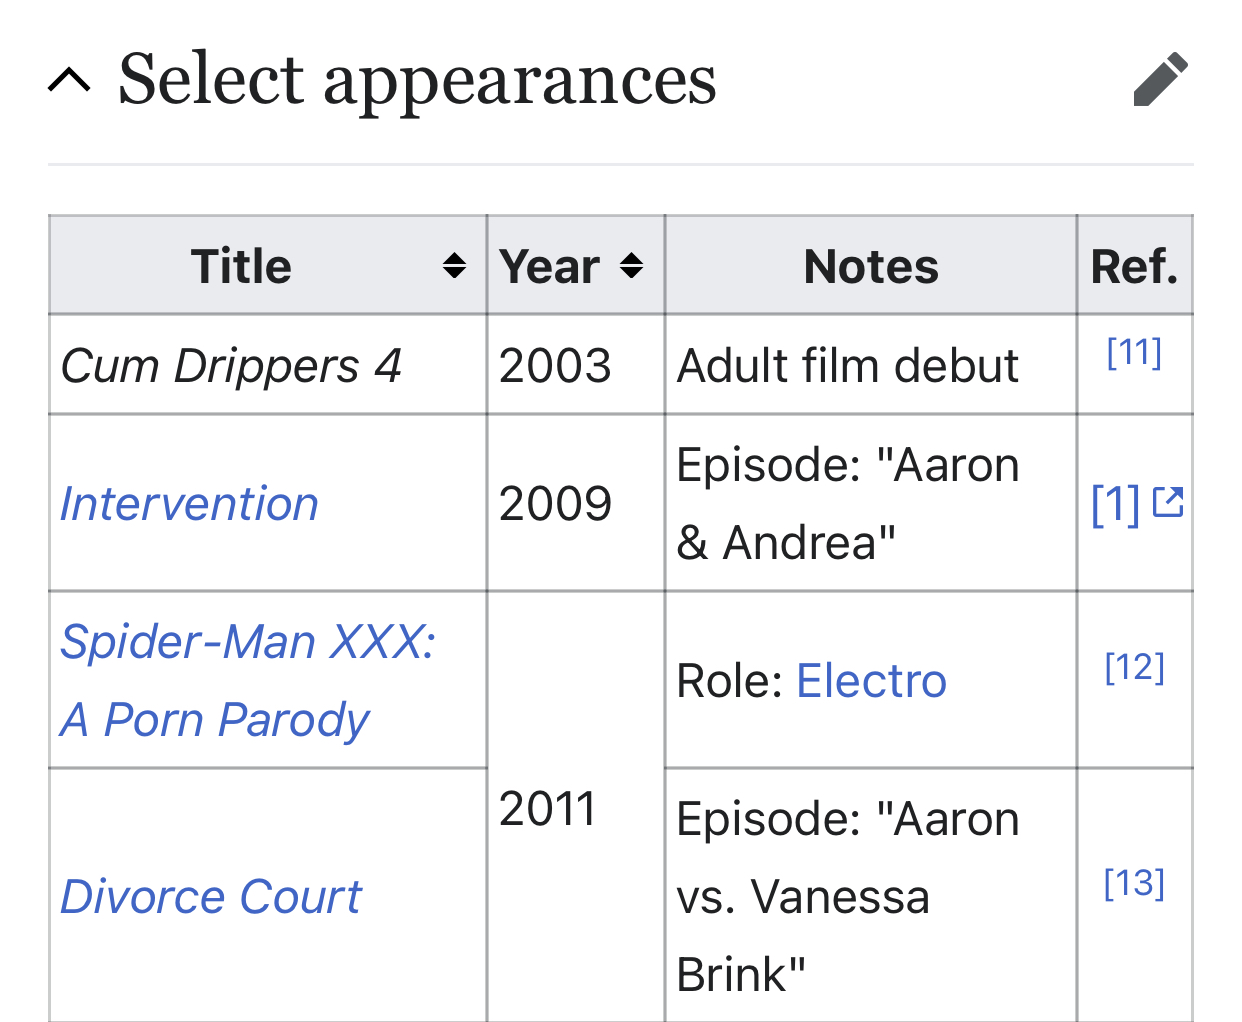This screenshot has height=1022, width=1242.
Task: Tap the Select appearances heading text
Action: tap(417, 80)
